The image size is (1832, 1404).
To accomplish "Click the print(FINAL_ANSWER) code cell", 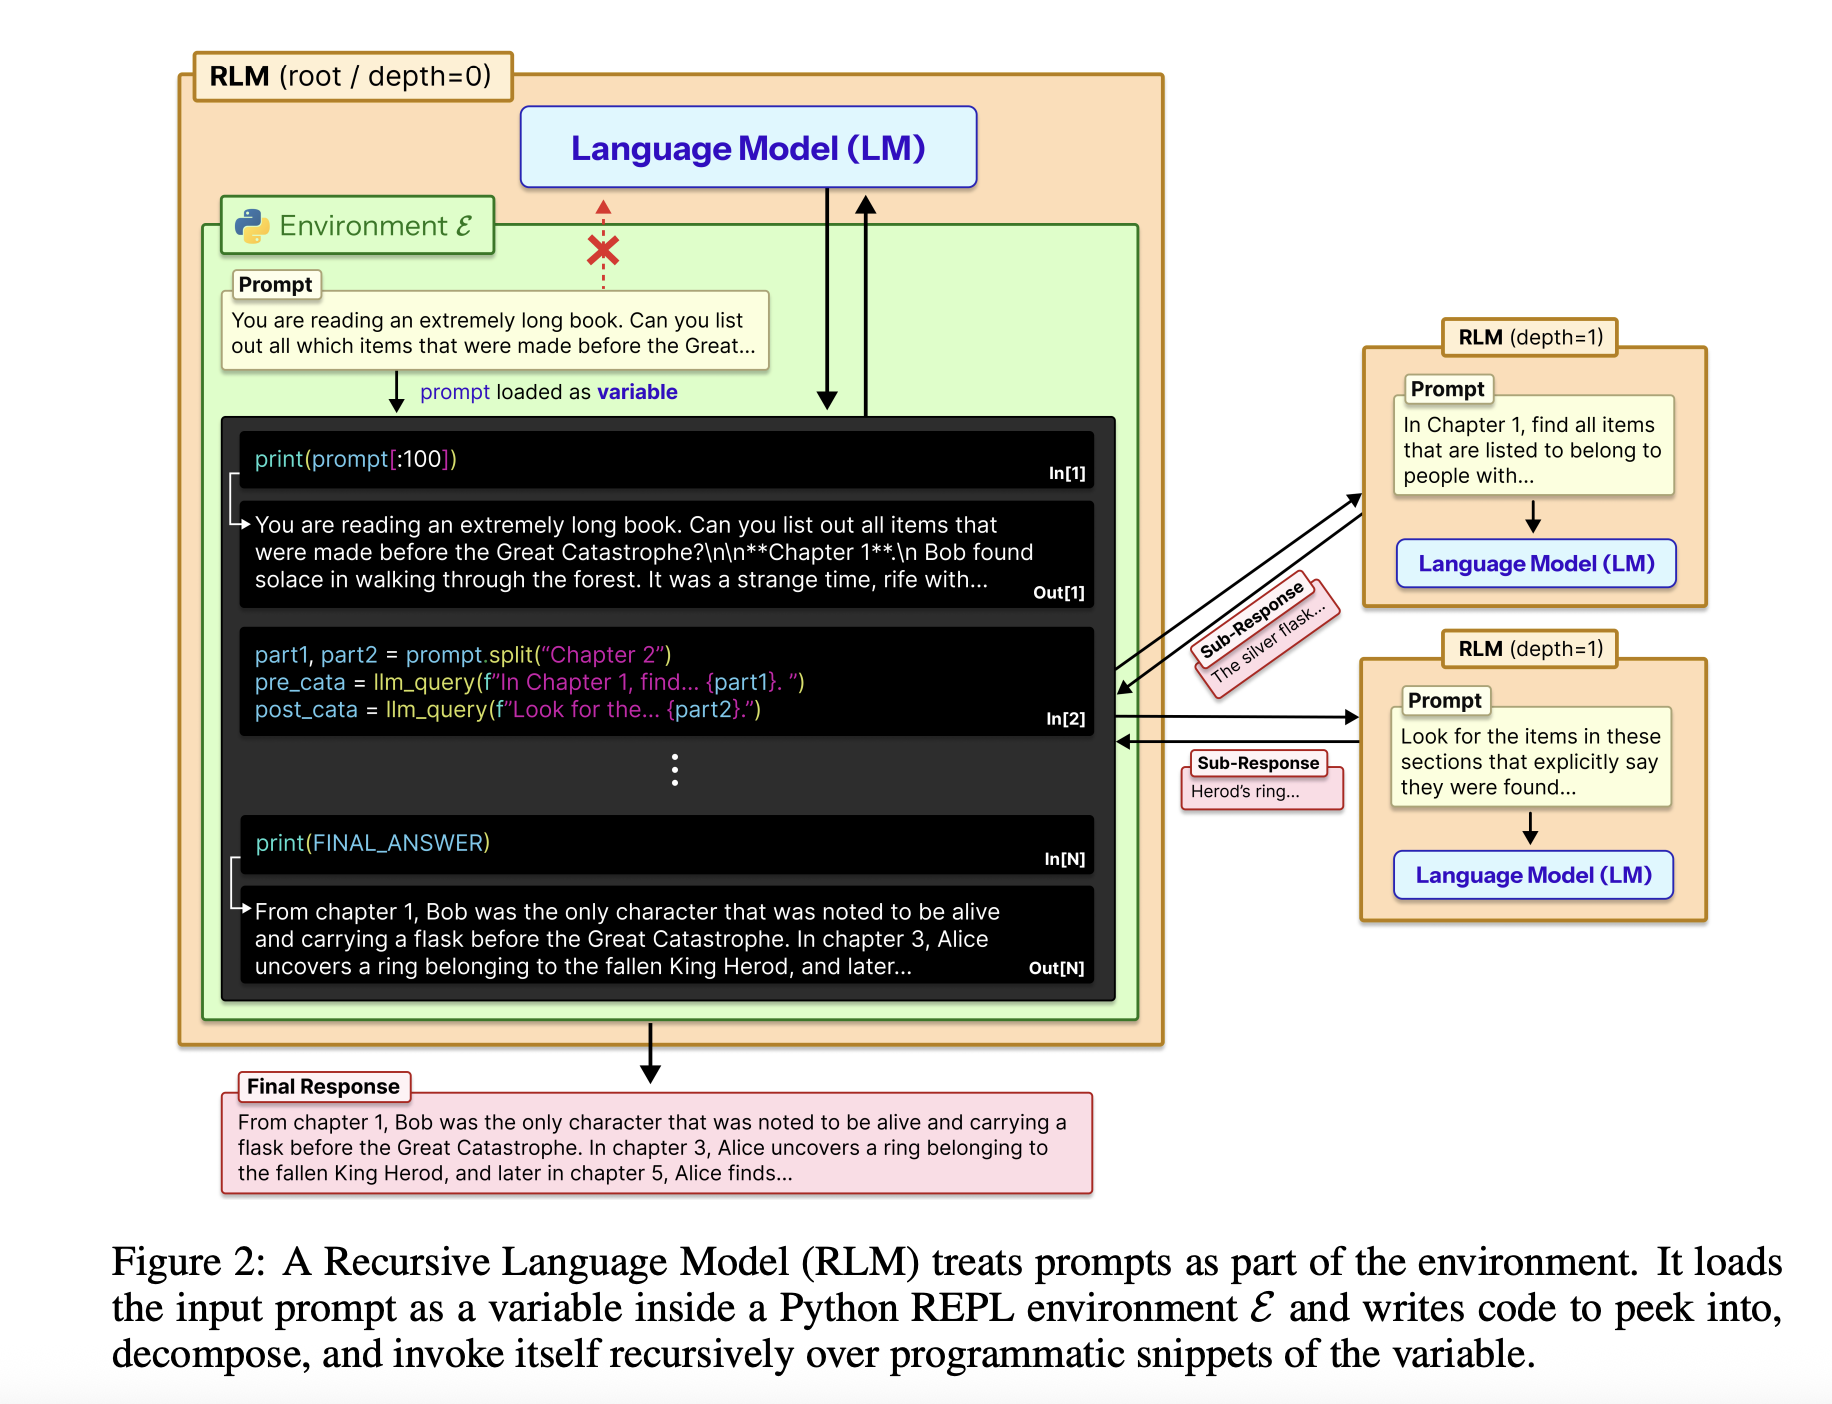I will [x=666, y=844].
